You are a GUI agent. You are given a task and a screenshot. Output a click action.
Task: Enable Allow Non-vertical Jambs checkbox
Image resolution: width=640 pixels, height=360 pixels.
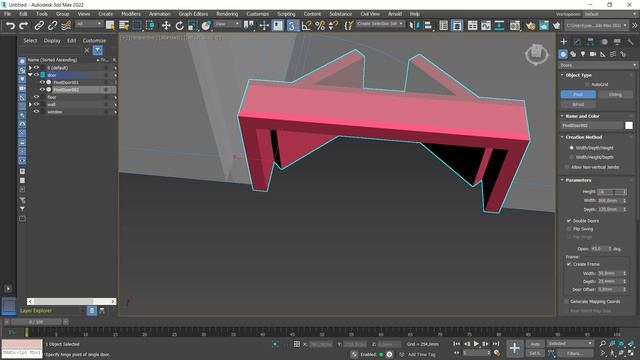coord(567,167)
